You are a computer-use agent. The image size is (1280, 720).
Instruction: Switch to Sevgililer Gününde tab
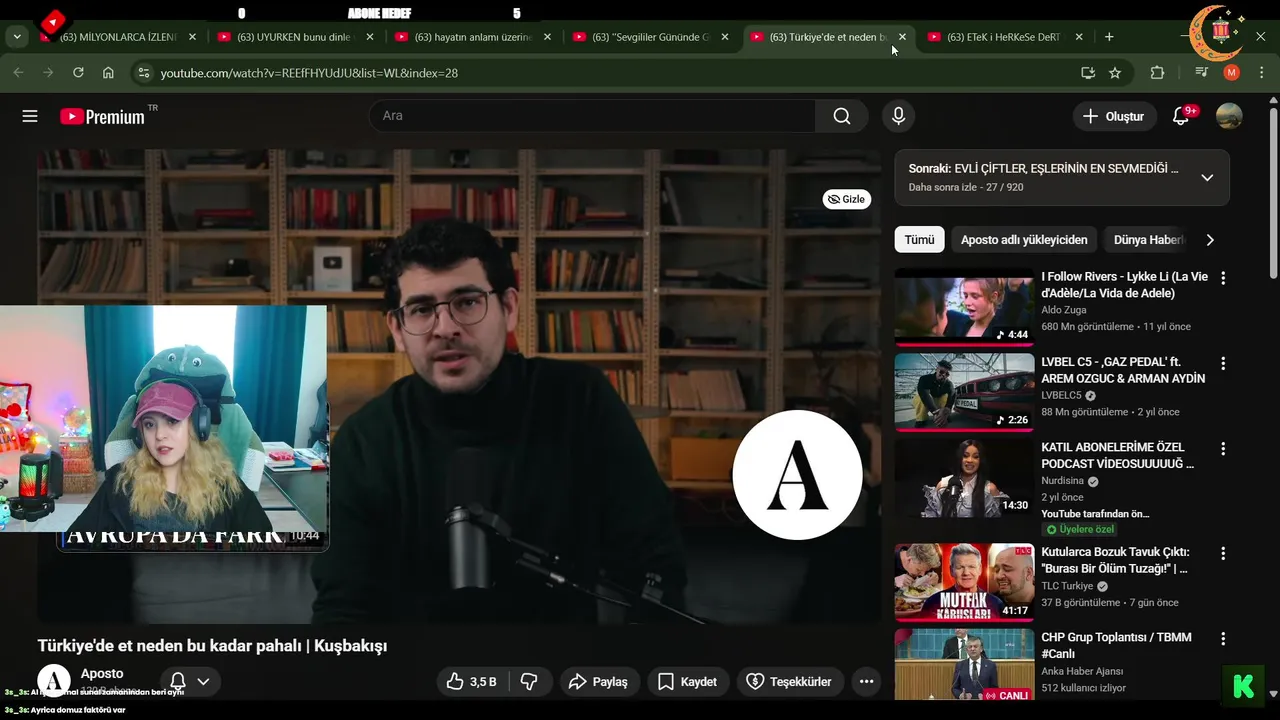[649, 37]
